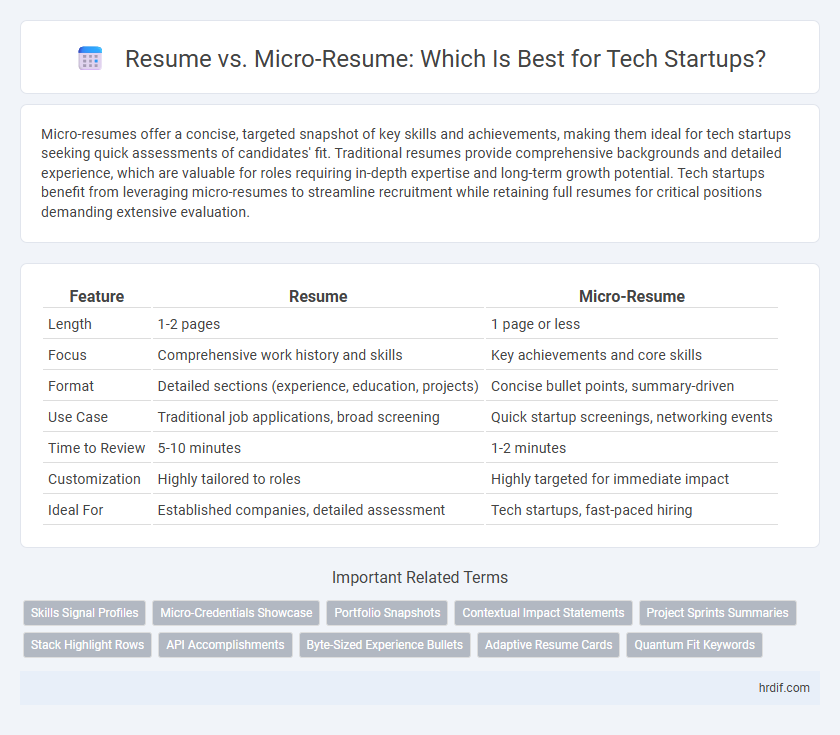Click 'Traditional job applications, broad screening' cell
Screen dimensions: 840x735
pyautogui.click(x=318, y=417)
